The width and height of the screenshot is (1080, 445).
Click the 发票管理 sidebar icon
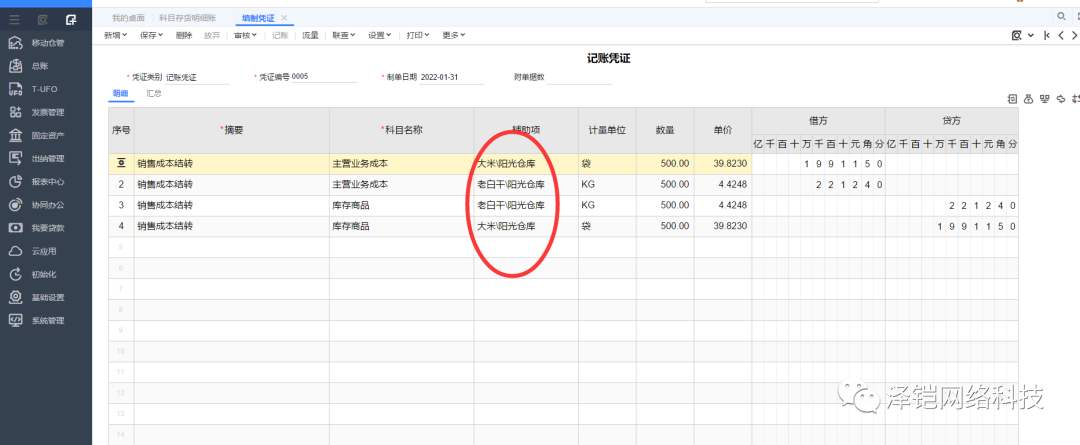(x=16, y=112)
